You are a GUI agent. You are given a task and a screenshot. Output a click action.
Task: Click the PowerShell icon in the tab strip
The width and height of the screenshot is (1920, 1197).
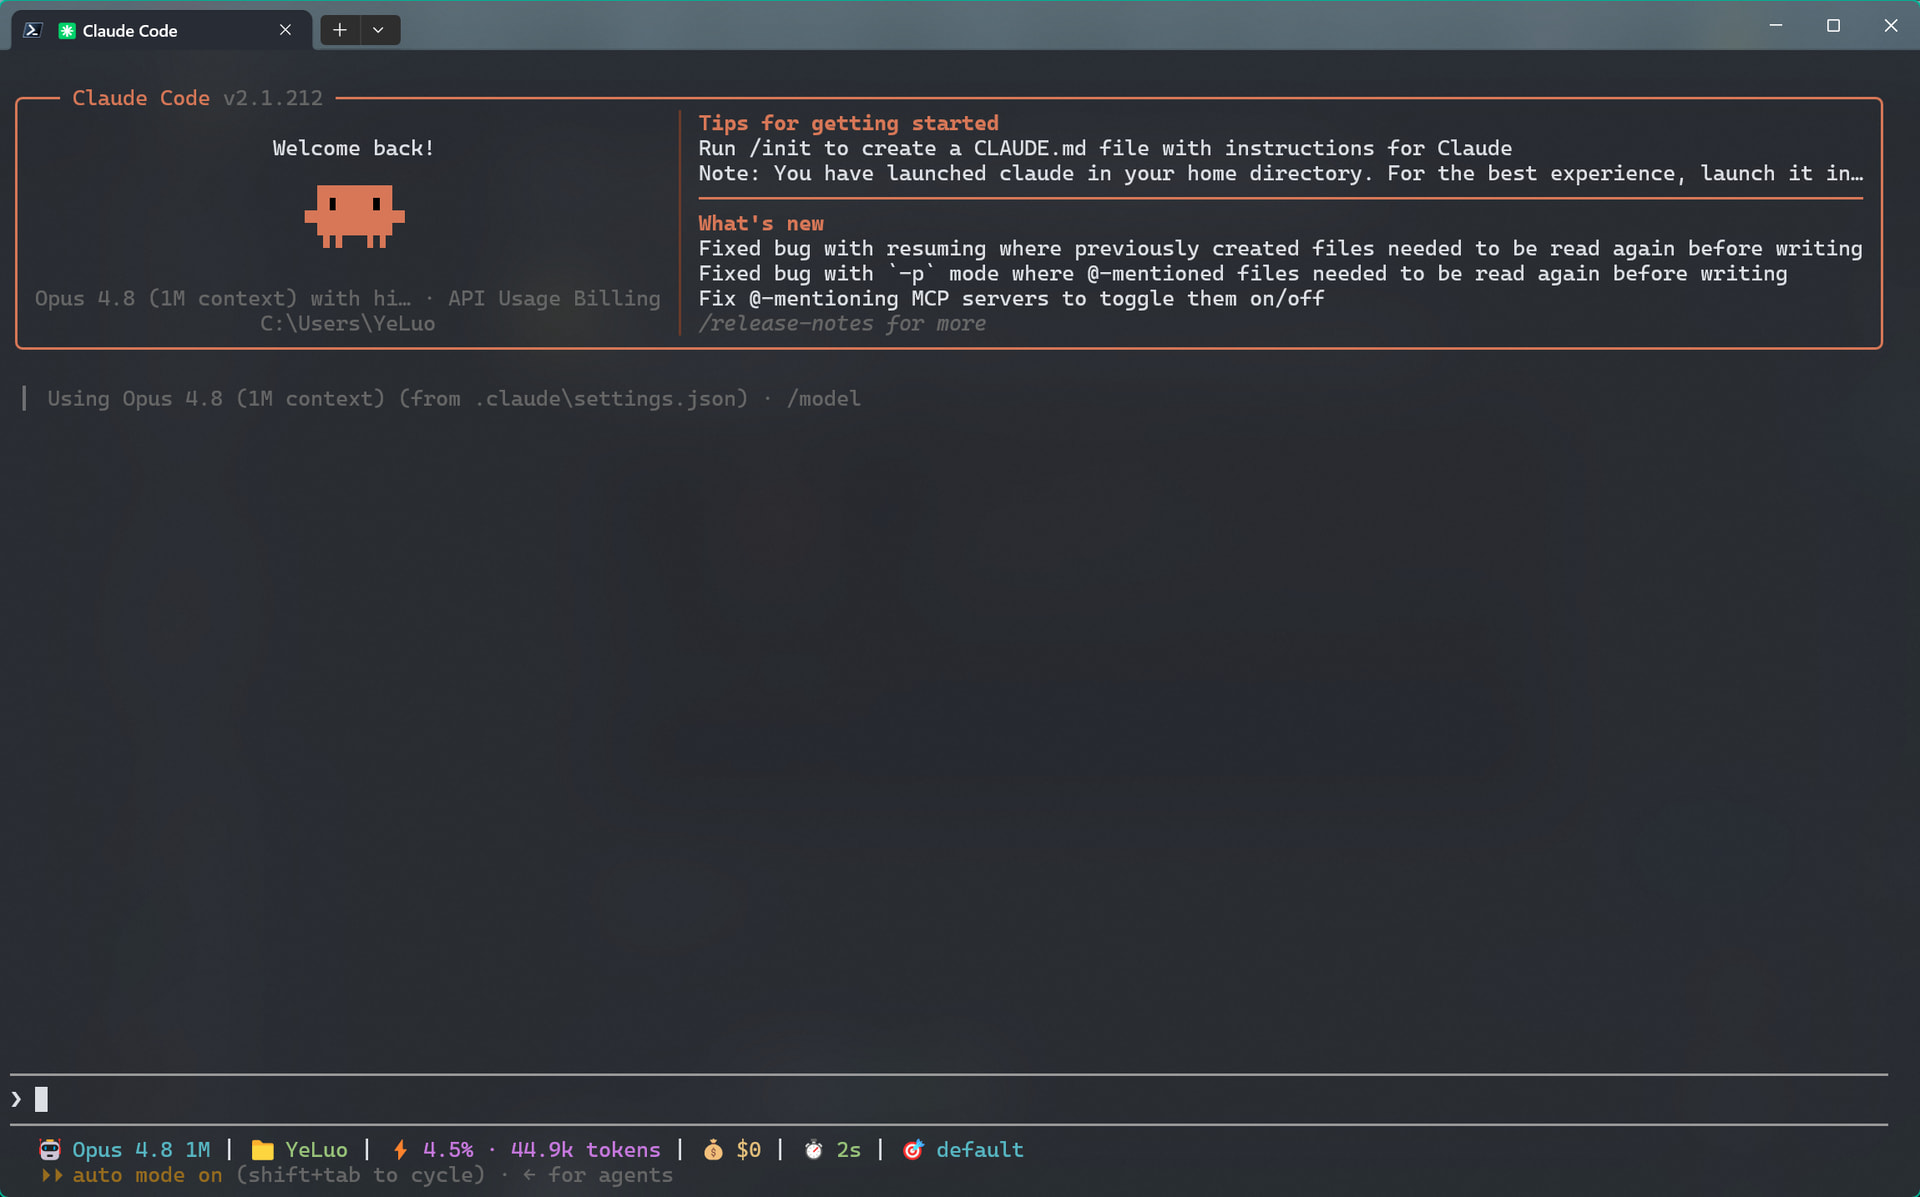click(32, 30)
